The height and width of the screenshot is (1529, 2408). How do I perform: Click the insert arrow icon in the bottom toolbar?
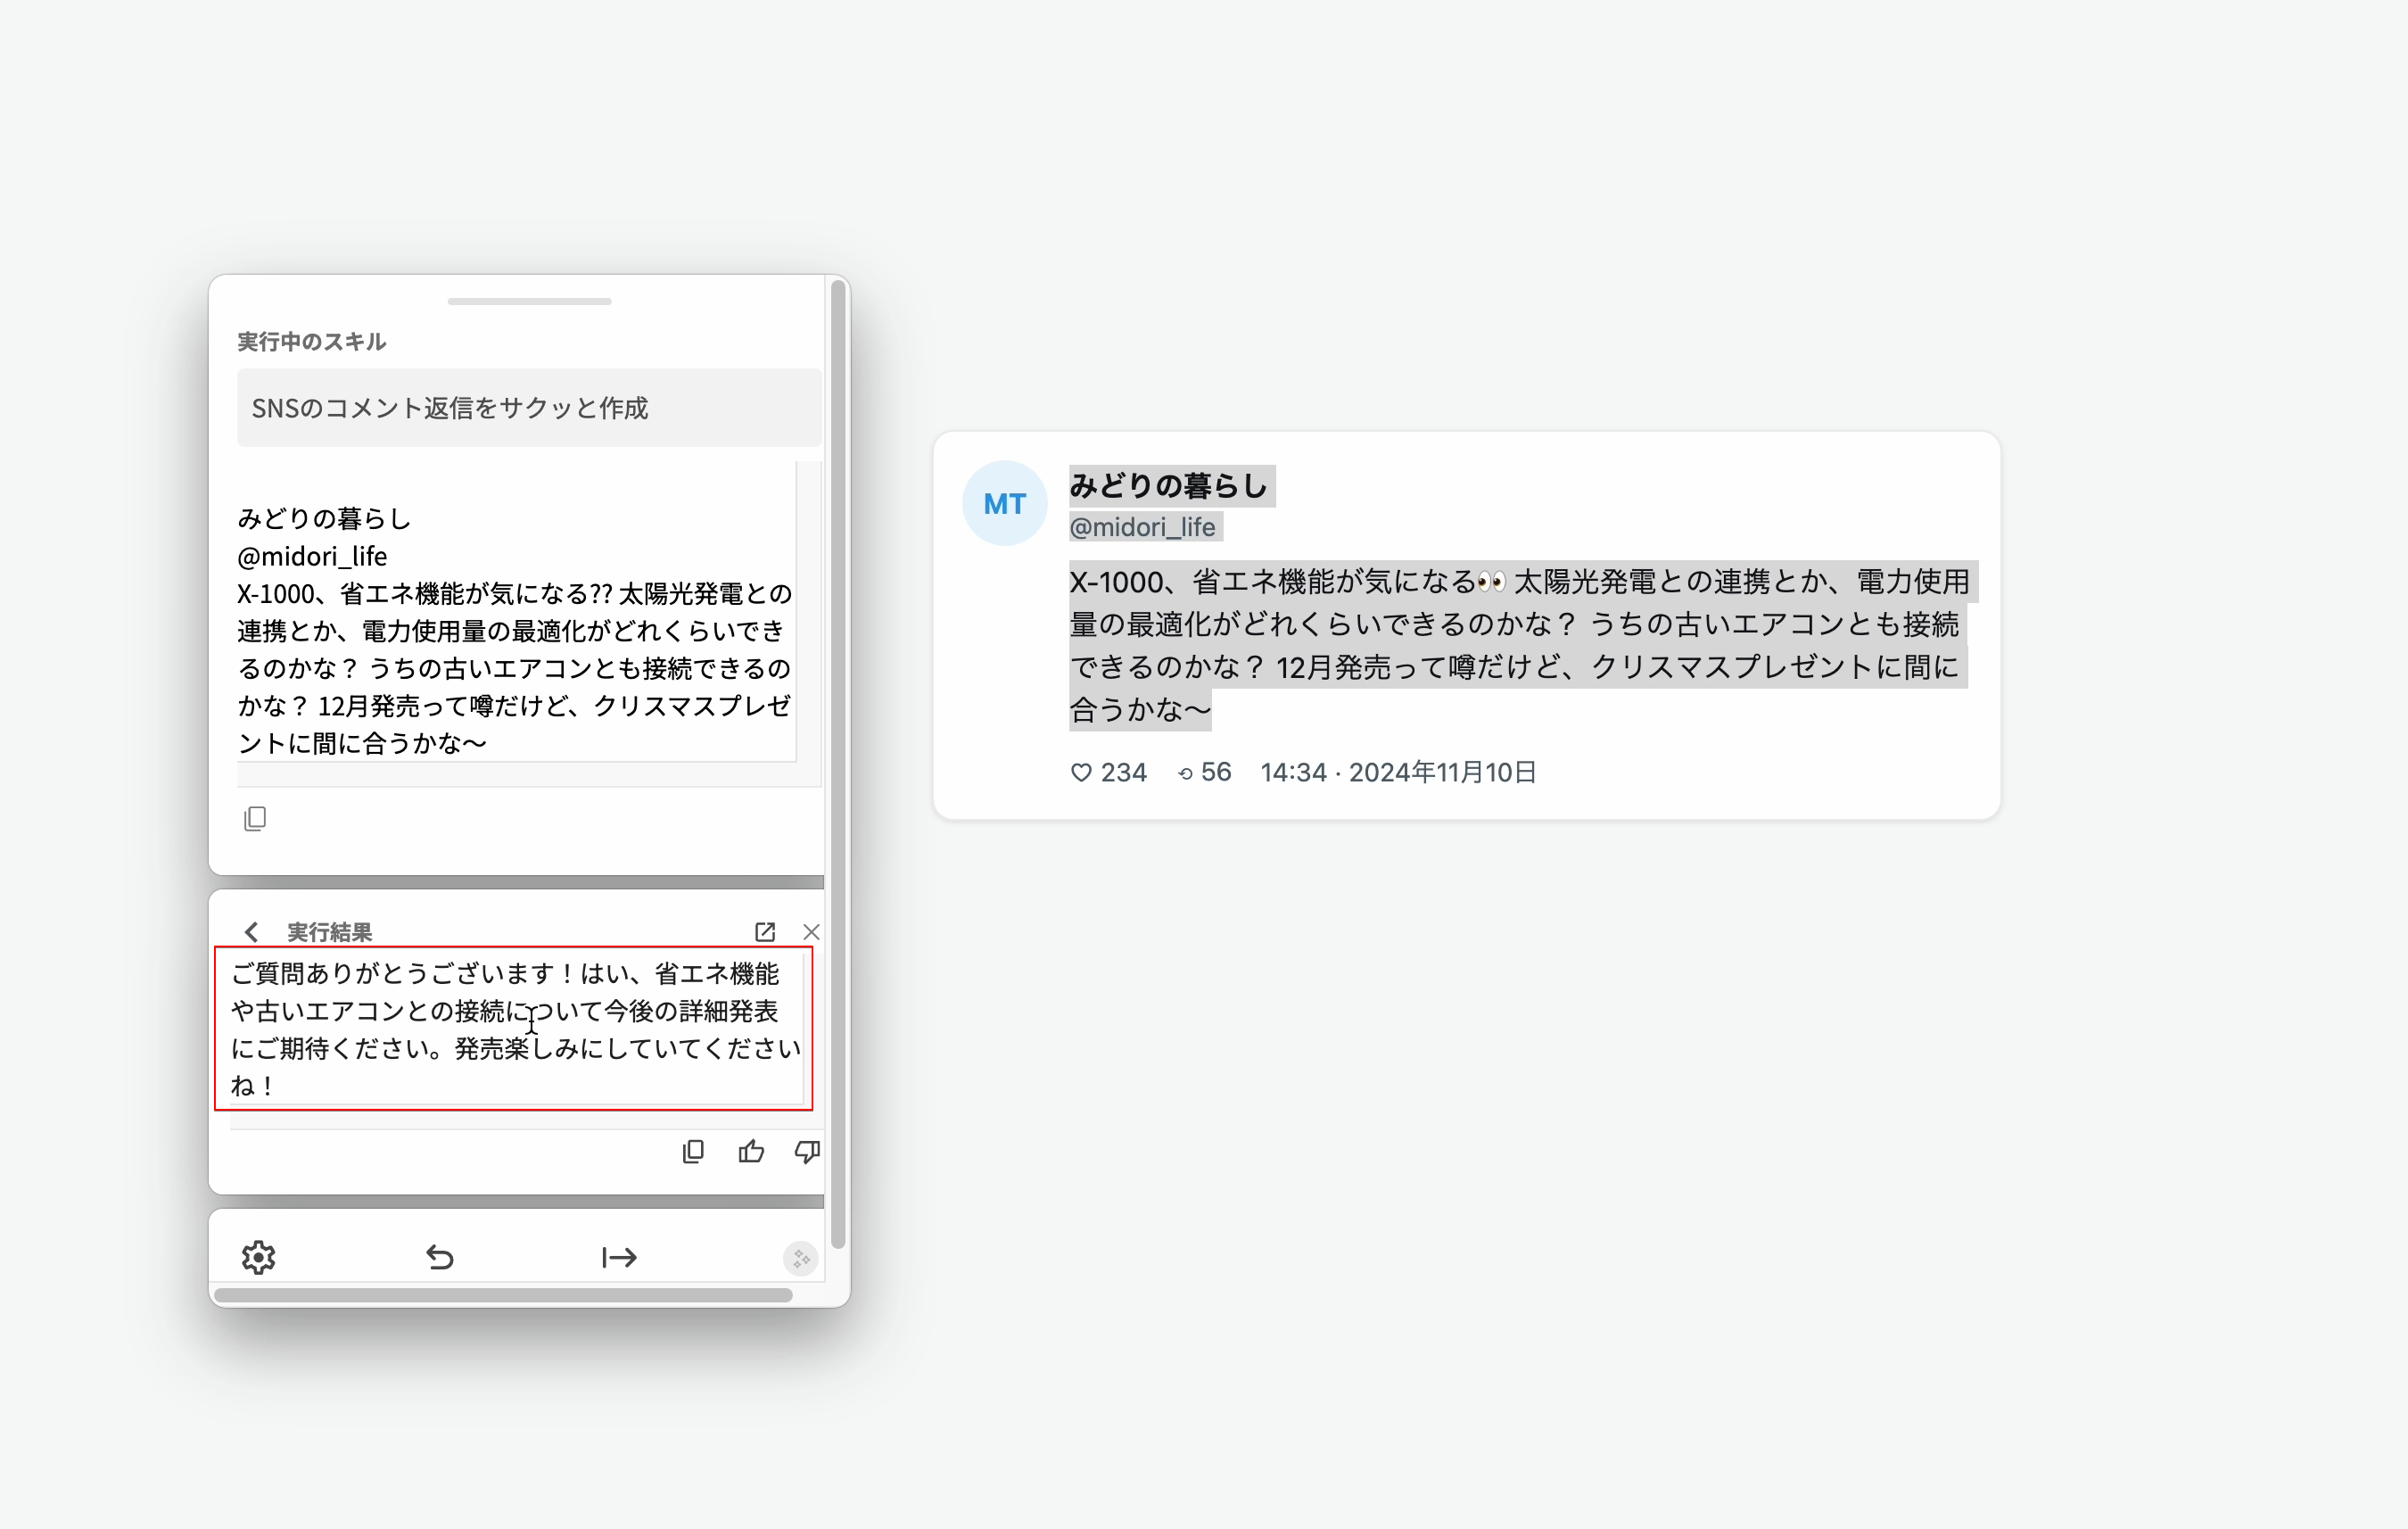click(619, 1257)
